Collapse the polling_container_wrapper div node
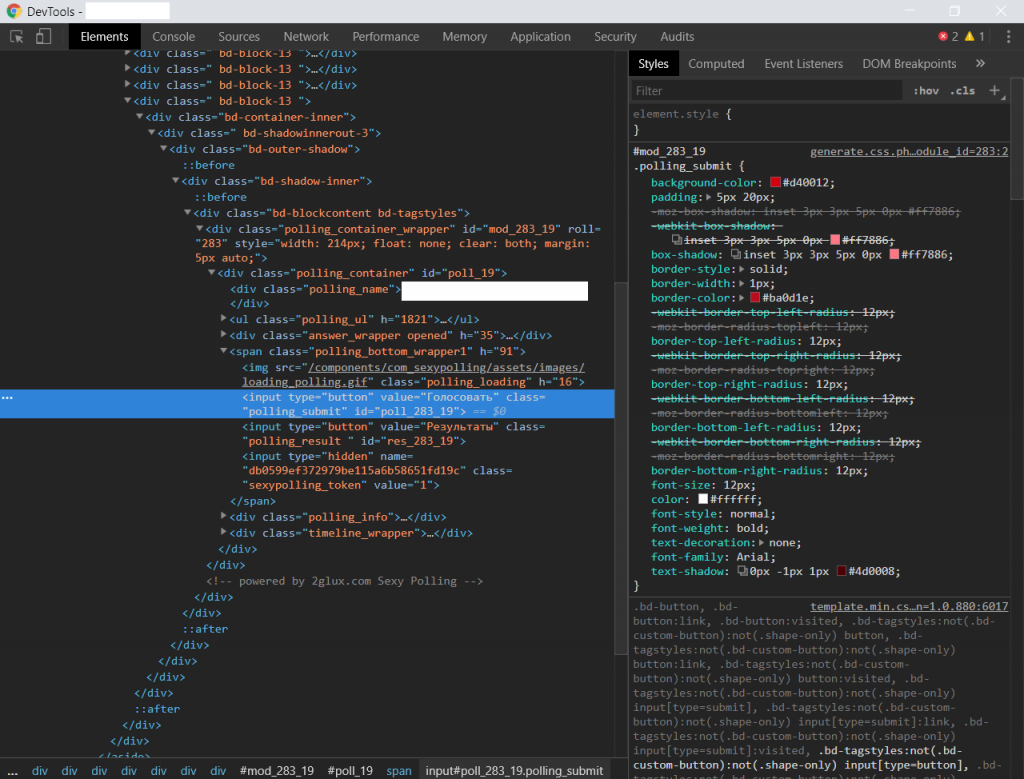Screen dimensions: 1024x779 coord(200,229)
